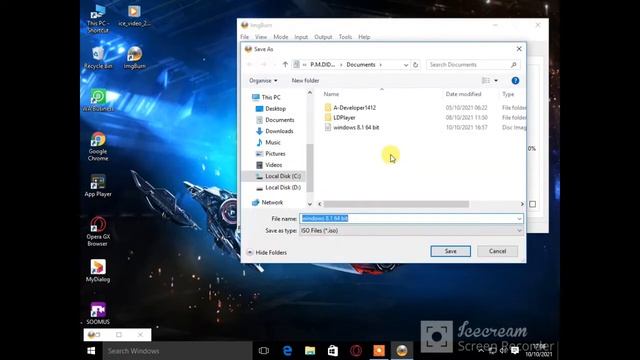Viewport: 640px width, 360px height.
Task: Open This PC shortcut on desktop
Action: 98,18
